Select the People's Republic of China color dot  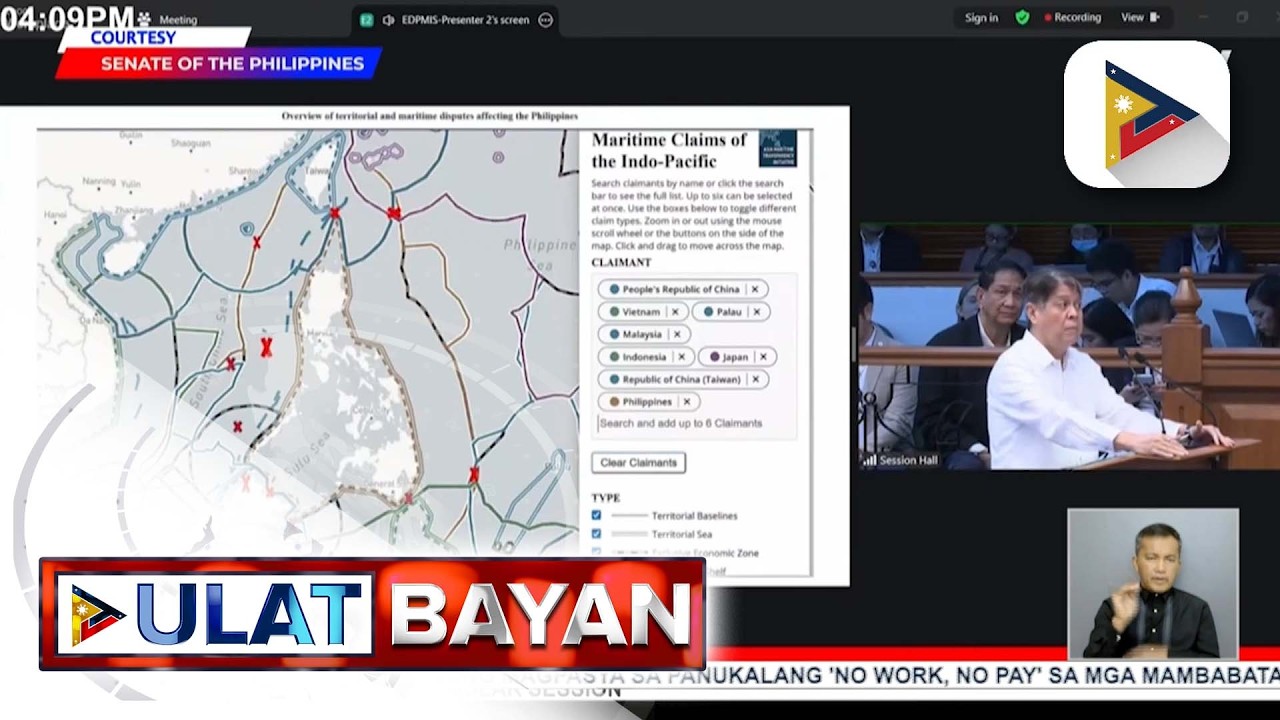(614, 289)
